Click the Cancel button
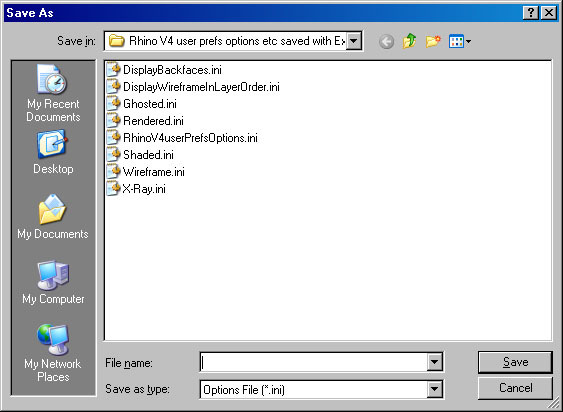This screenshot has height=412, width=563. pos(515,388)
